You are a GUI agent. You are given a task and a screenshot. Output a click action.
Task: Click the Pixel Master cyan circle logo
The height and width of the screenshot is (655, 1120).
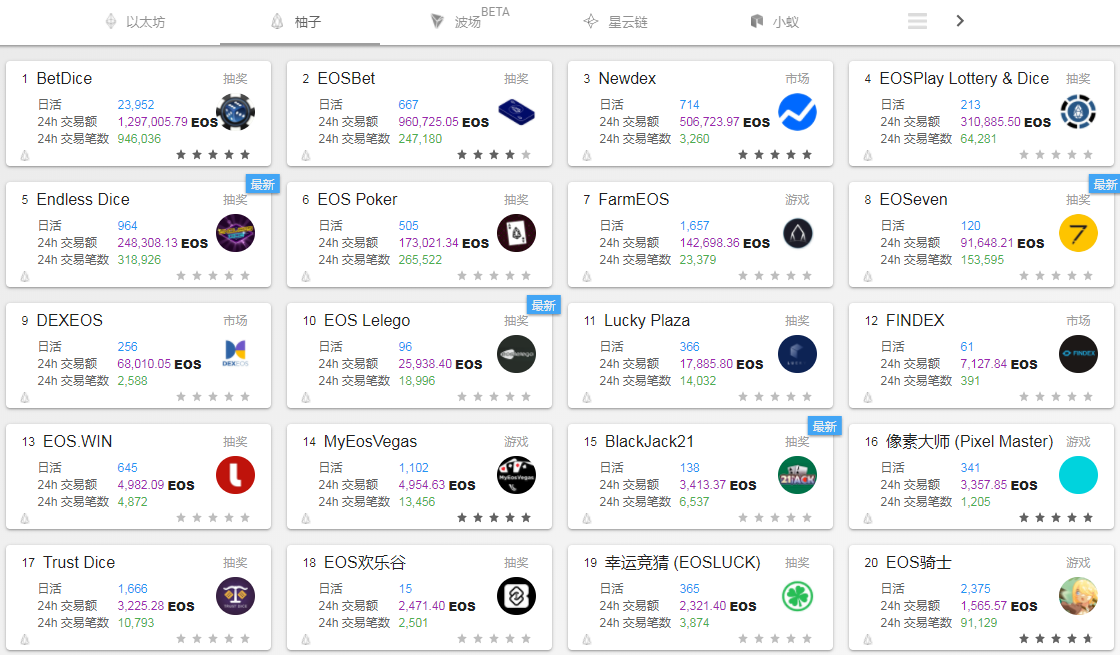tap(1078, 475)
